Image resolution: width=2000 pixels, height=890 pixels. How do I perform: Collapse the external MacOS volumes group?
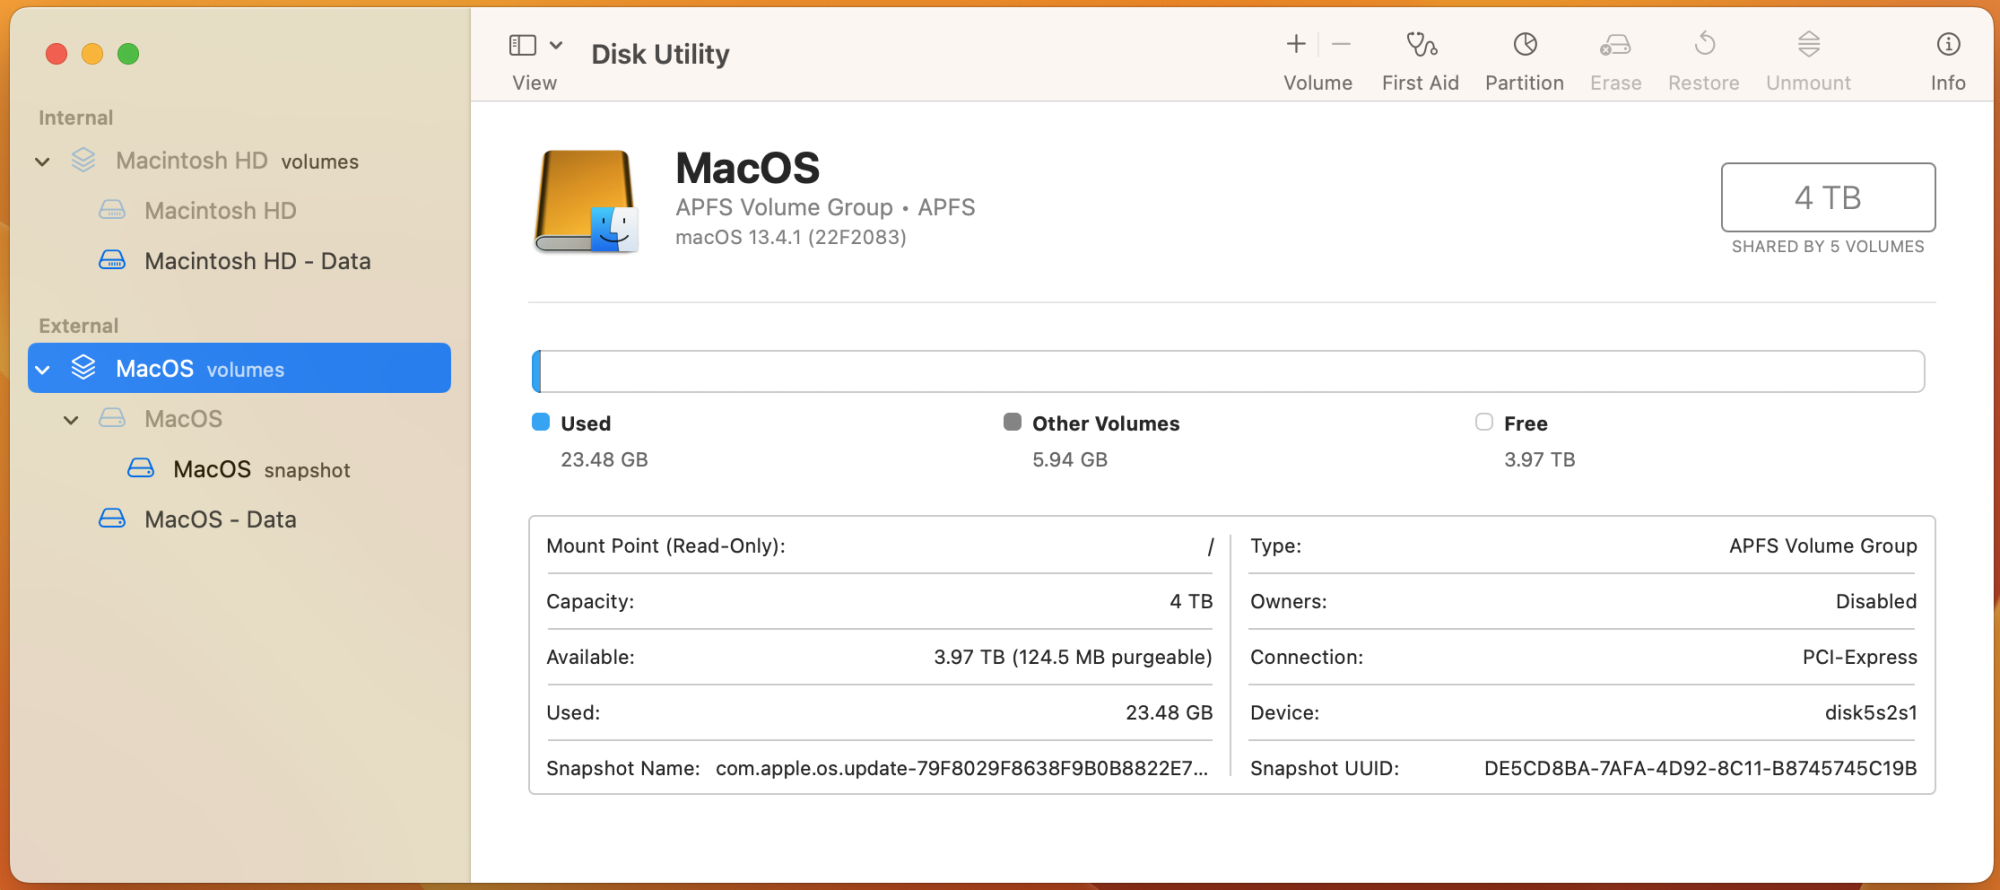(42, 369)
